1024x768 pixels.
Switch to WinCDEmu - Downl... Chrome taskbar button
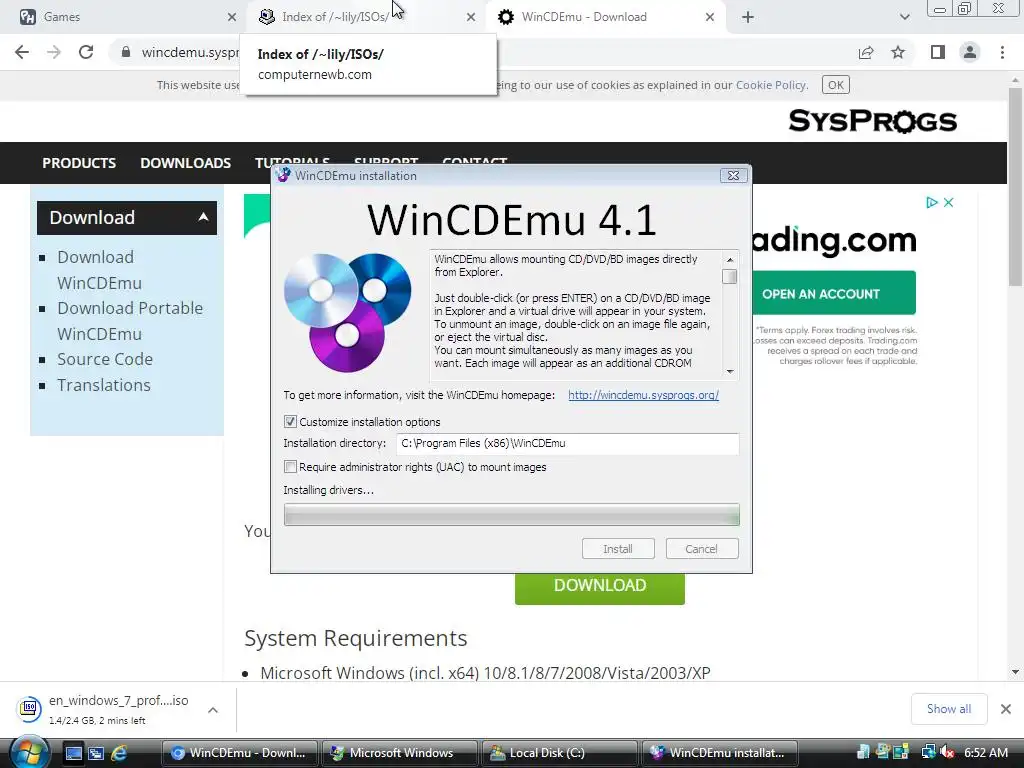point(239,753)
